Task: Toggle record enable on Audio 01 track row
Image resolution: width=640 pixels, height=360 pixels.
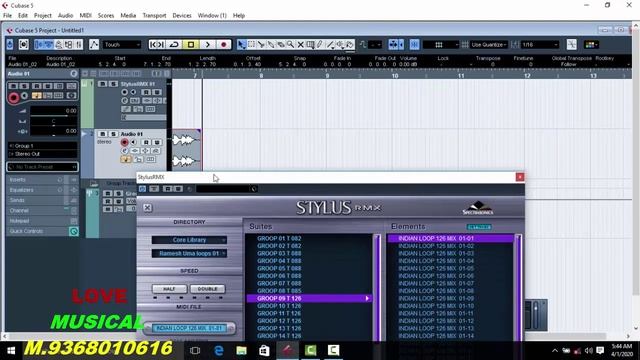Action: [x=124, y=142]
